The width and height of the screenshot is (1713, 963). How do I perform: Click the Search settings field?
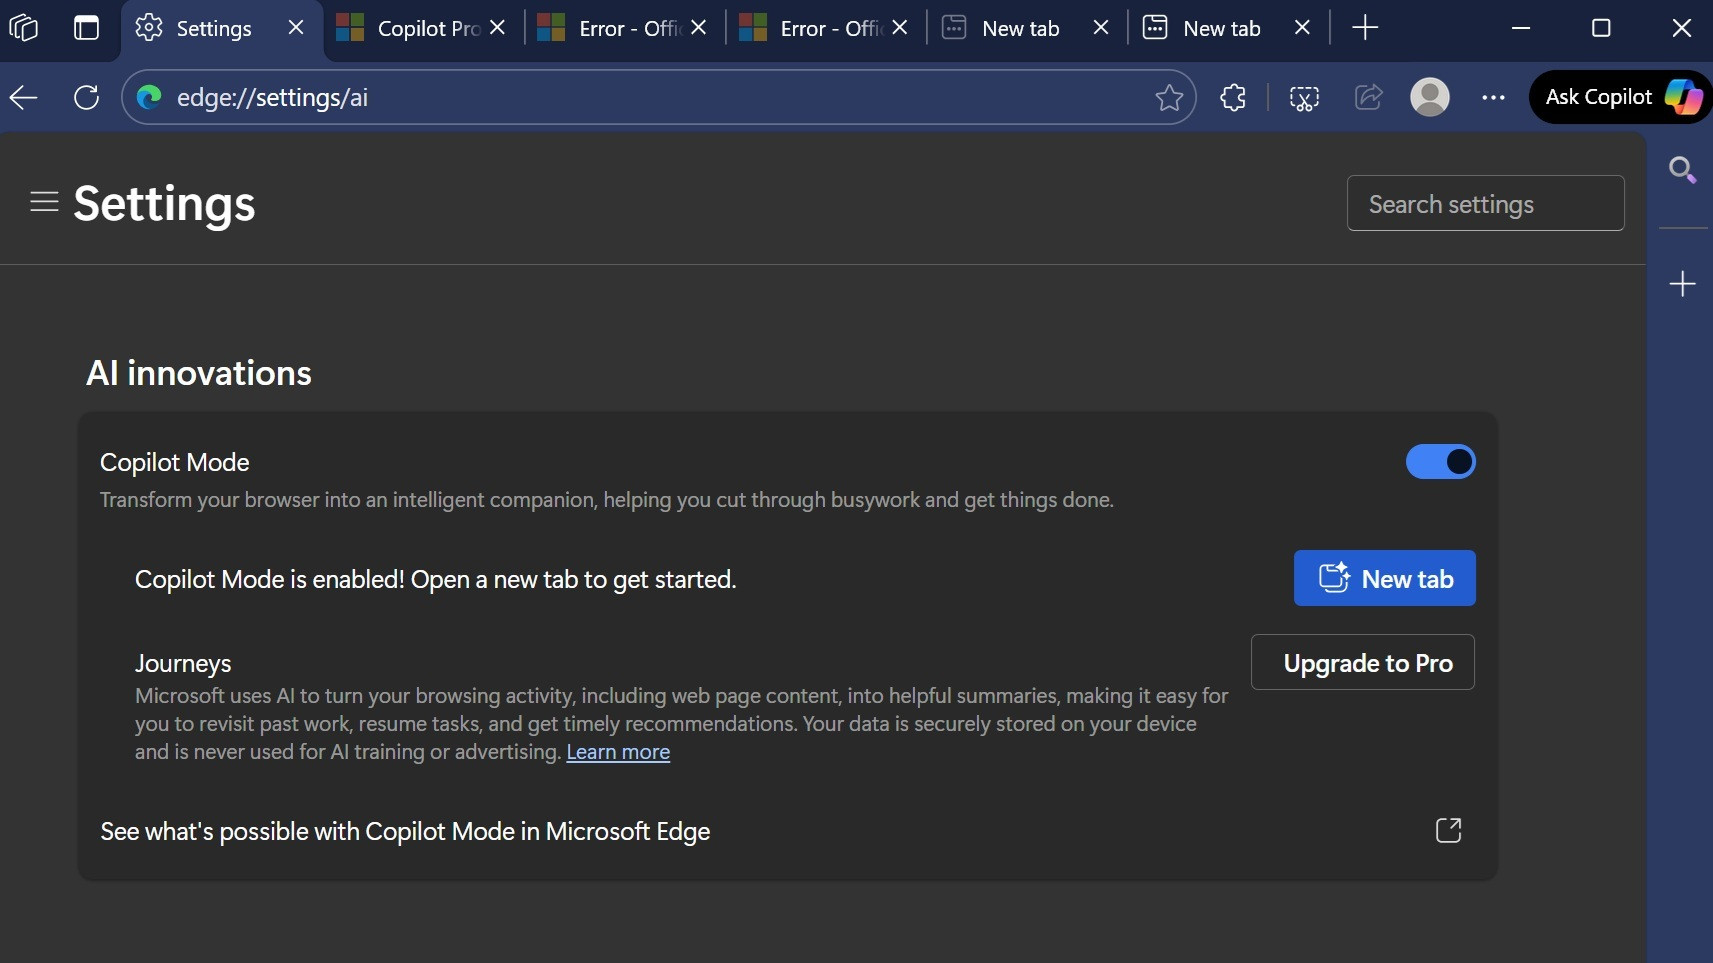[x=1485, y=203]
